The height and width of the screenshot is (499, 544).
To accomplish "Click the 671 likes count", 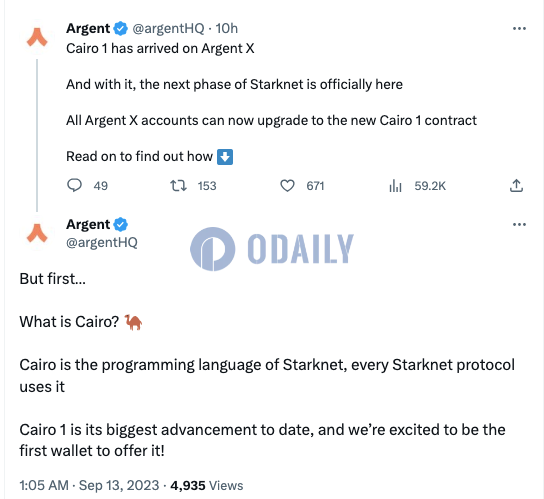I will coord(315,186).
